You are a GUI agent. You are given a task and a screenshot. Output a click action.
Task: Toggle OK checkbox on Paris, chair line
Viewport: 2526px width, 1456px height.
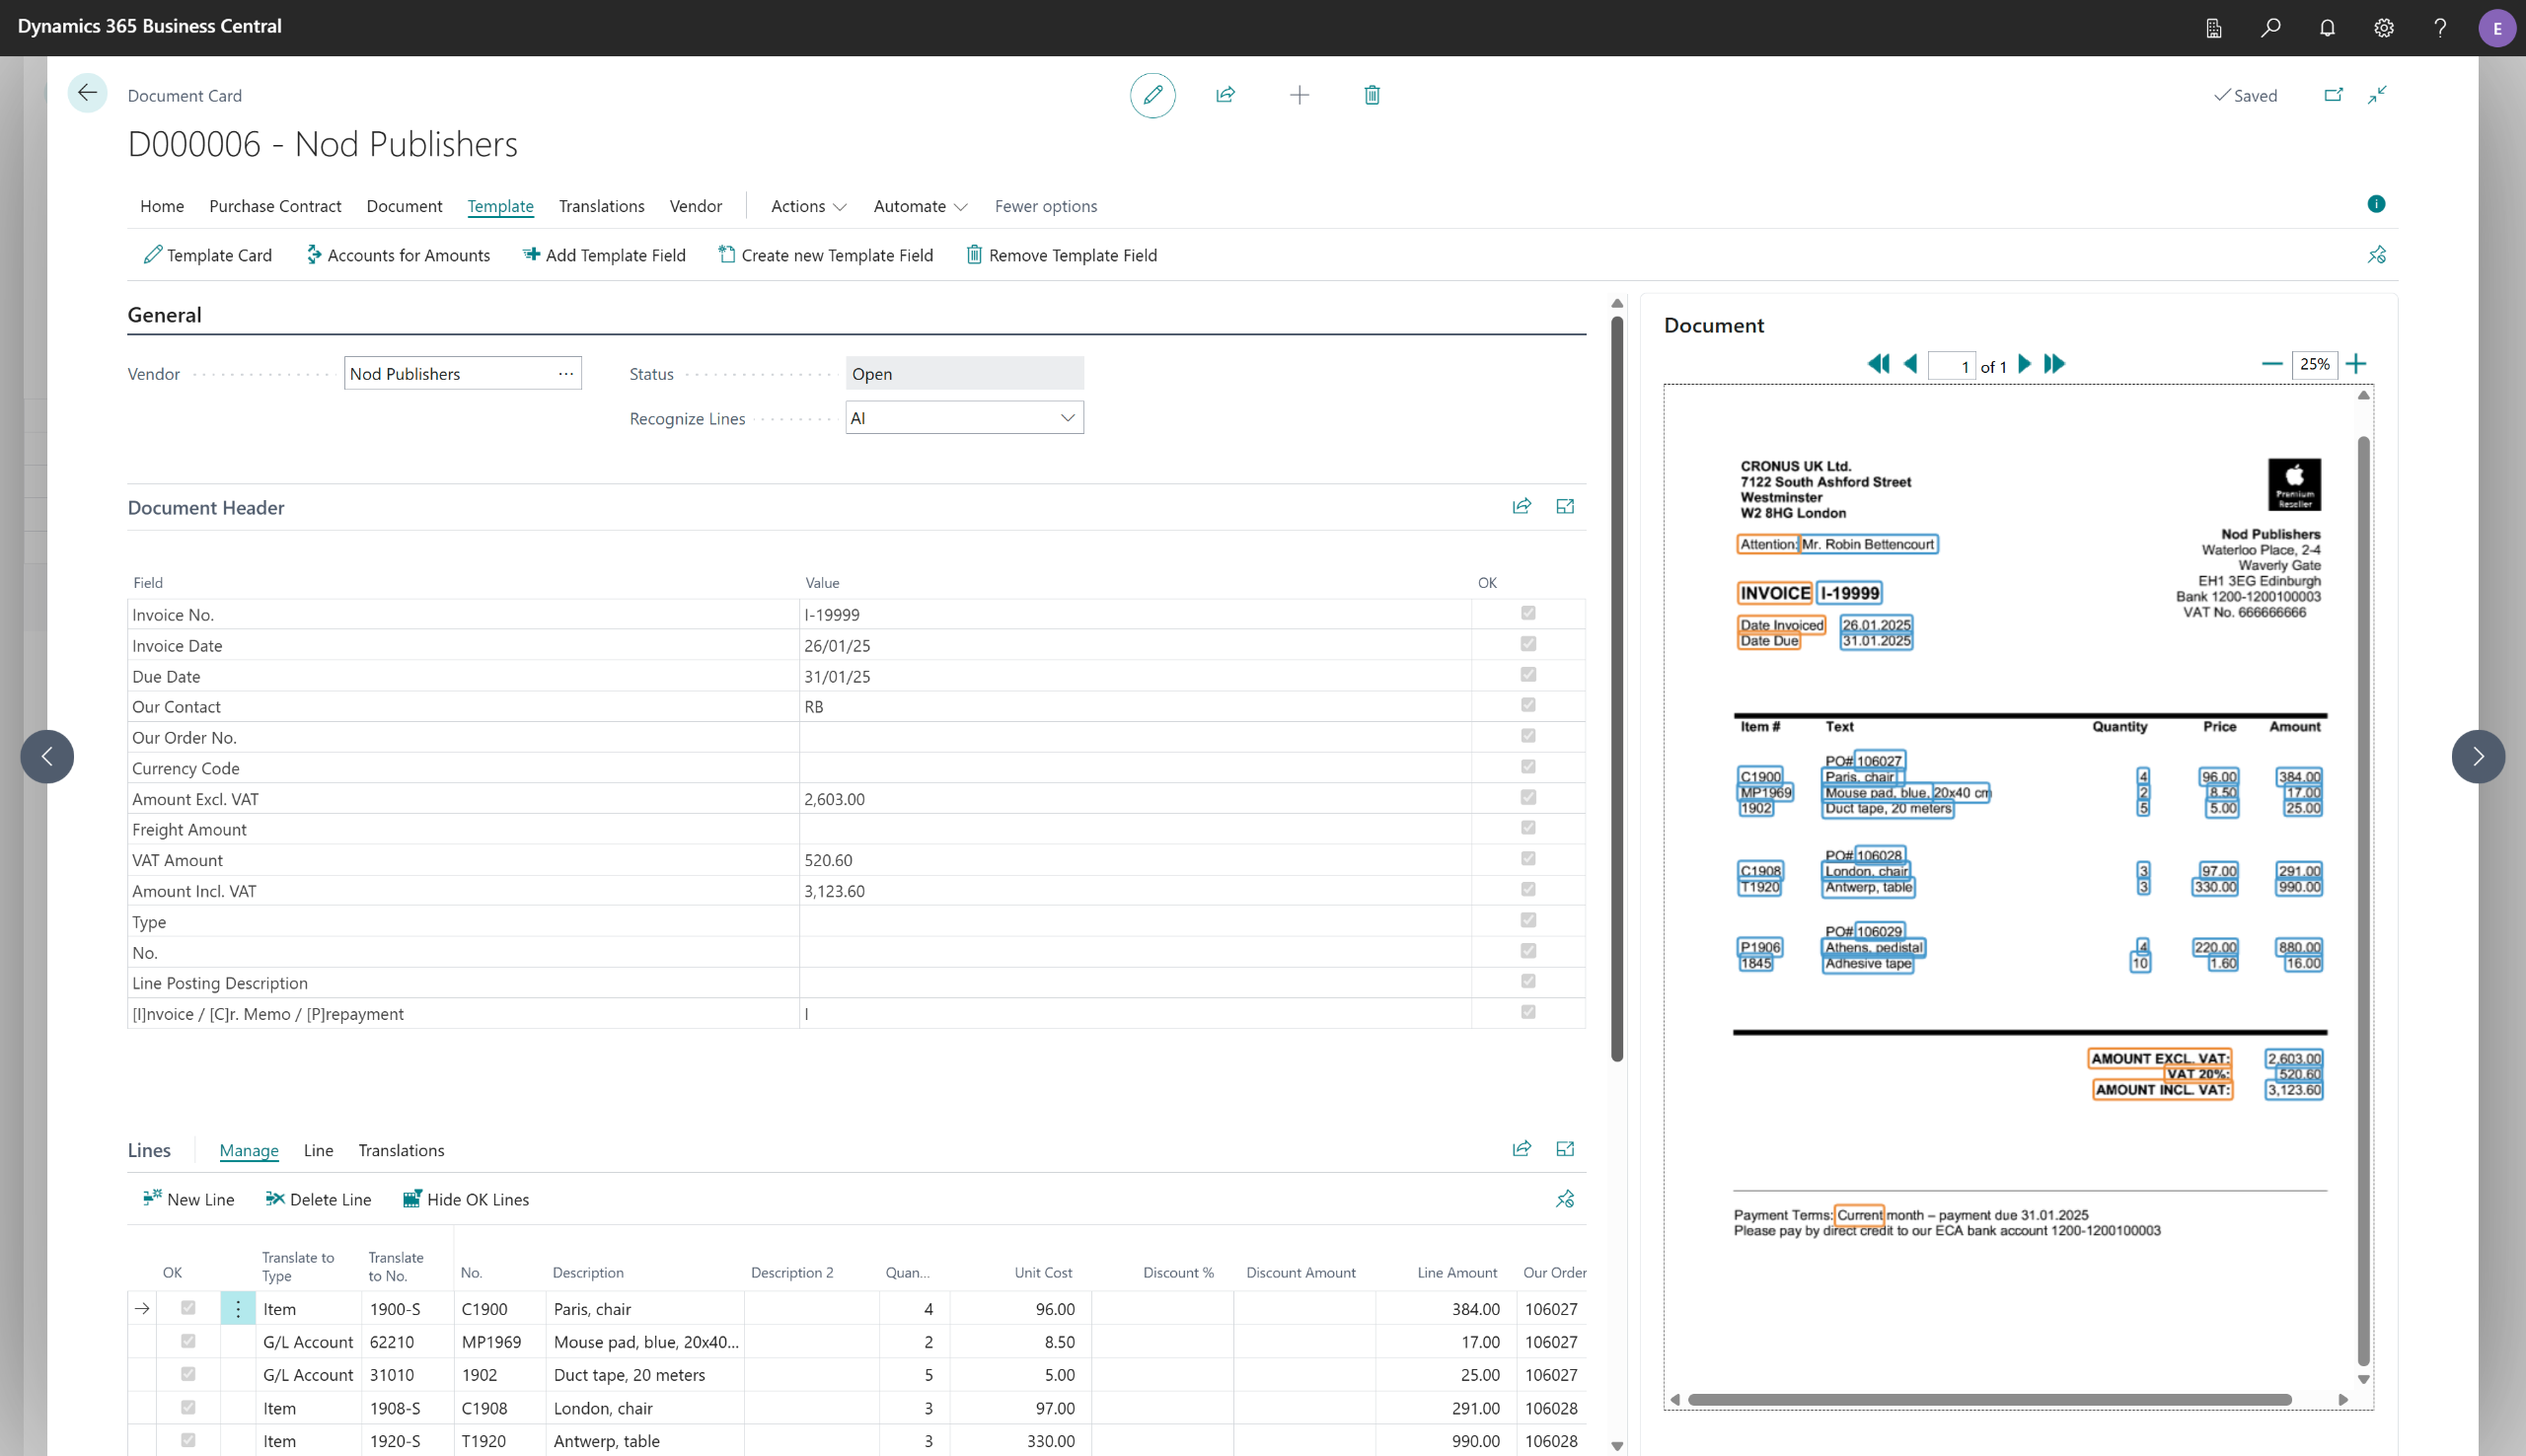point(188,1308)
